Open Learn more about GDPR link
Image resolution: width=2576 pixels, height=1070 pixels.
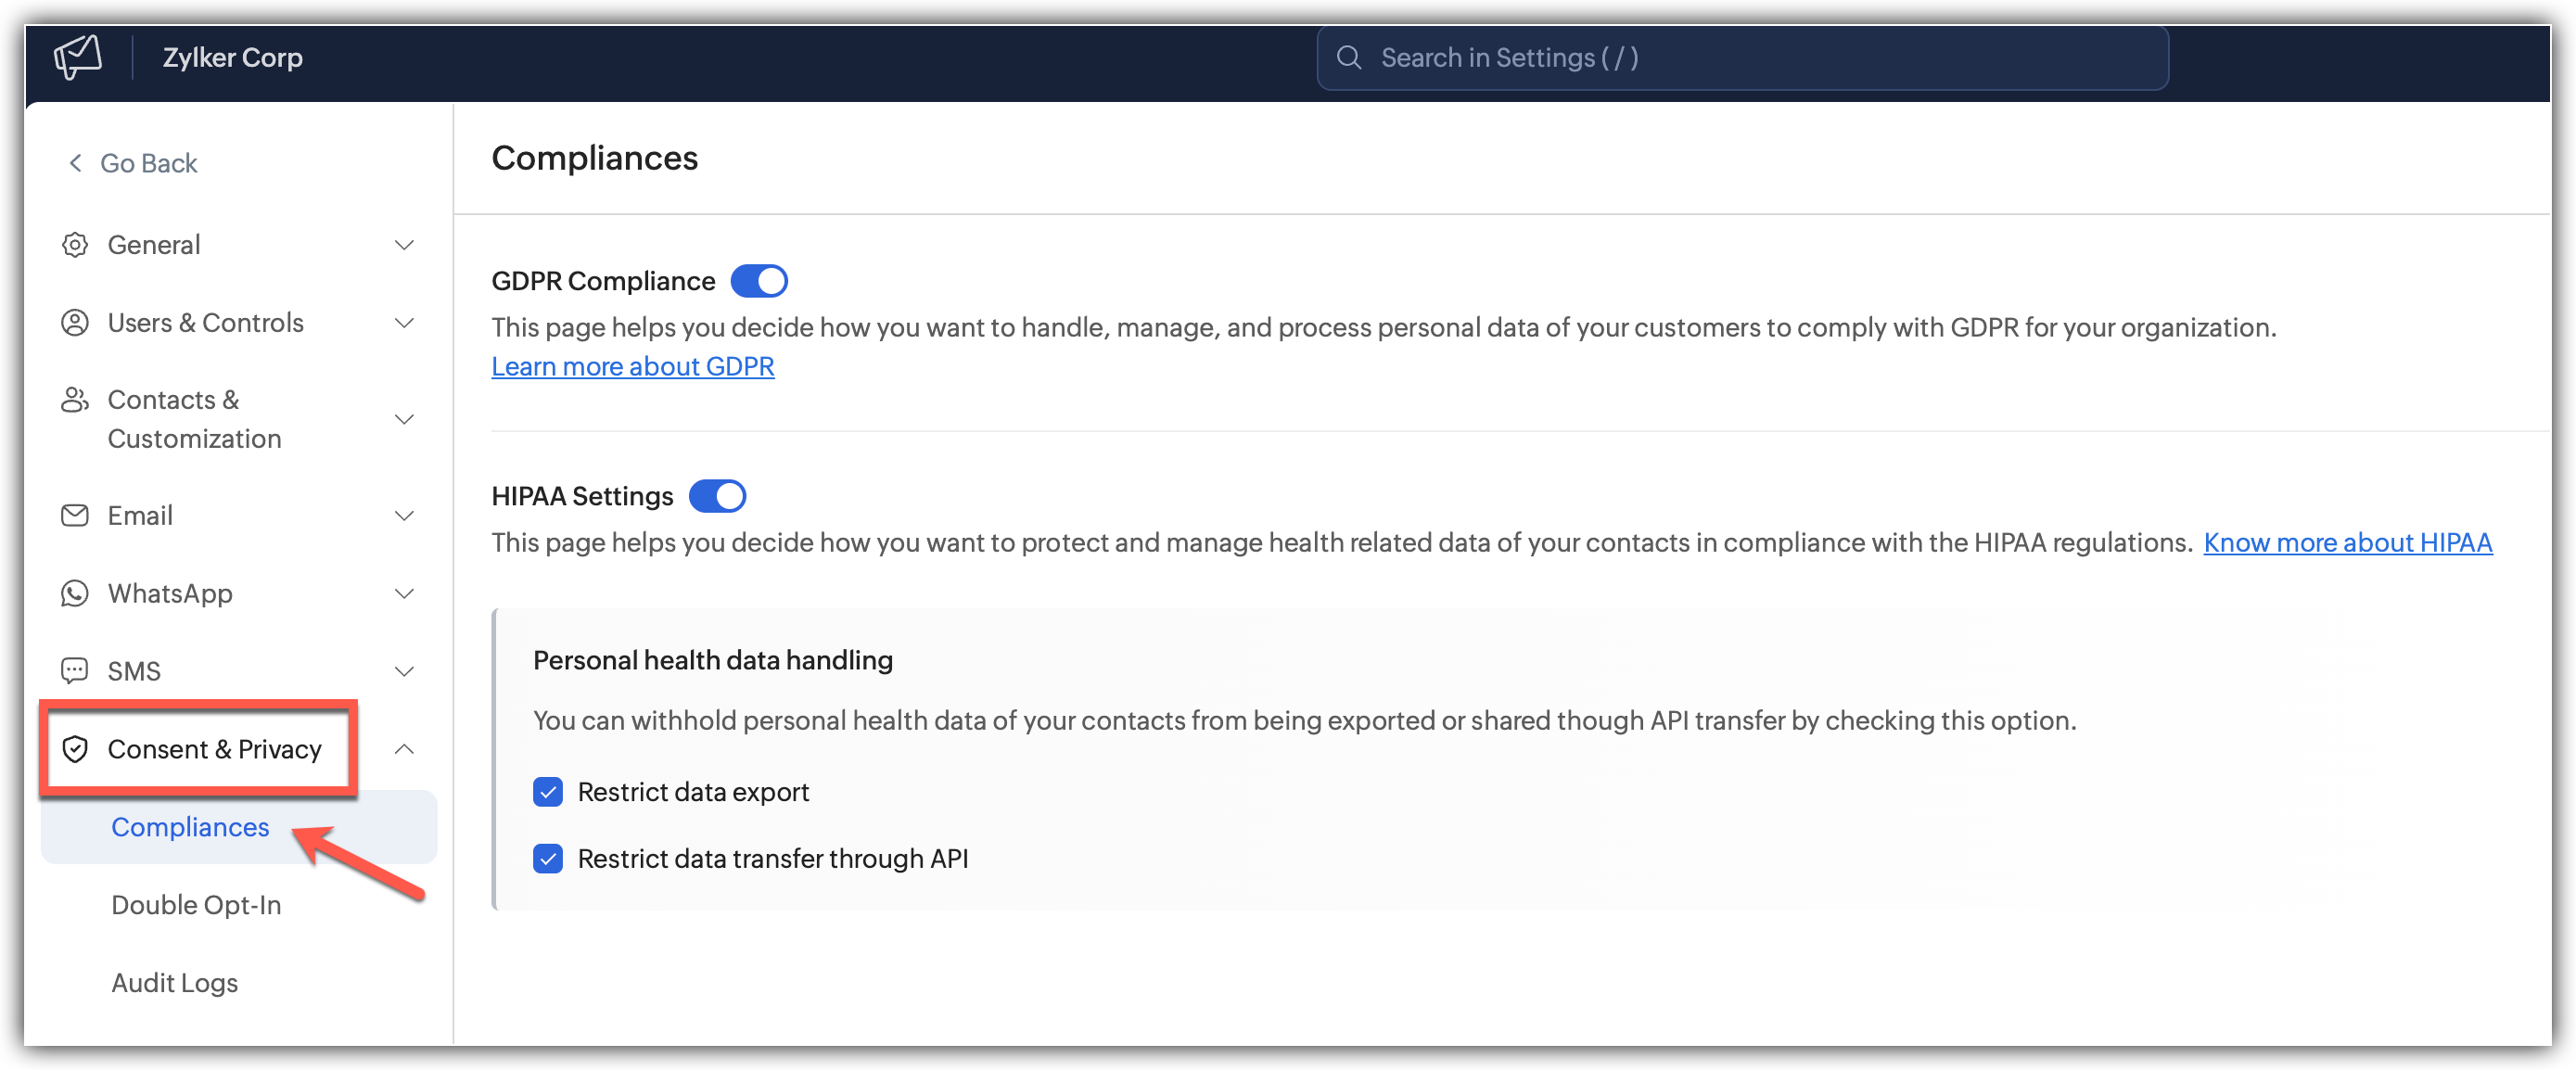pyautogui.click(x=633, y=366)
